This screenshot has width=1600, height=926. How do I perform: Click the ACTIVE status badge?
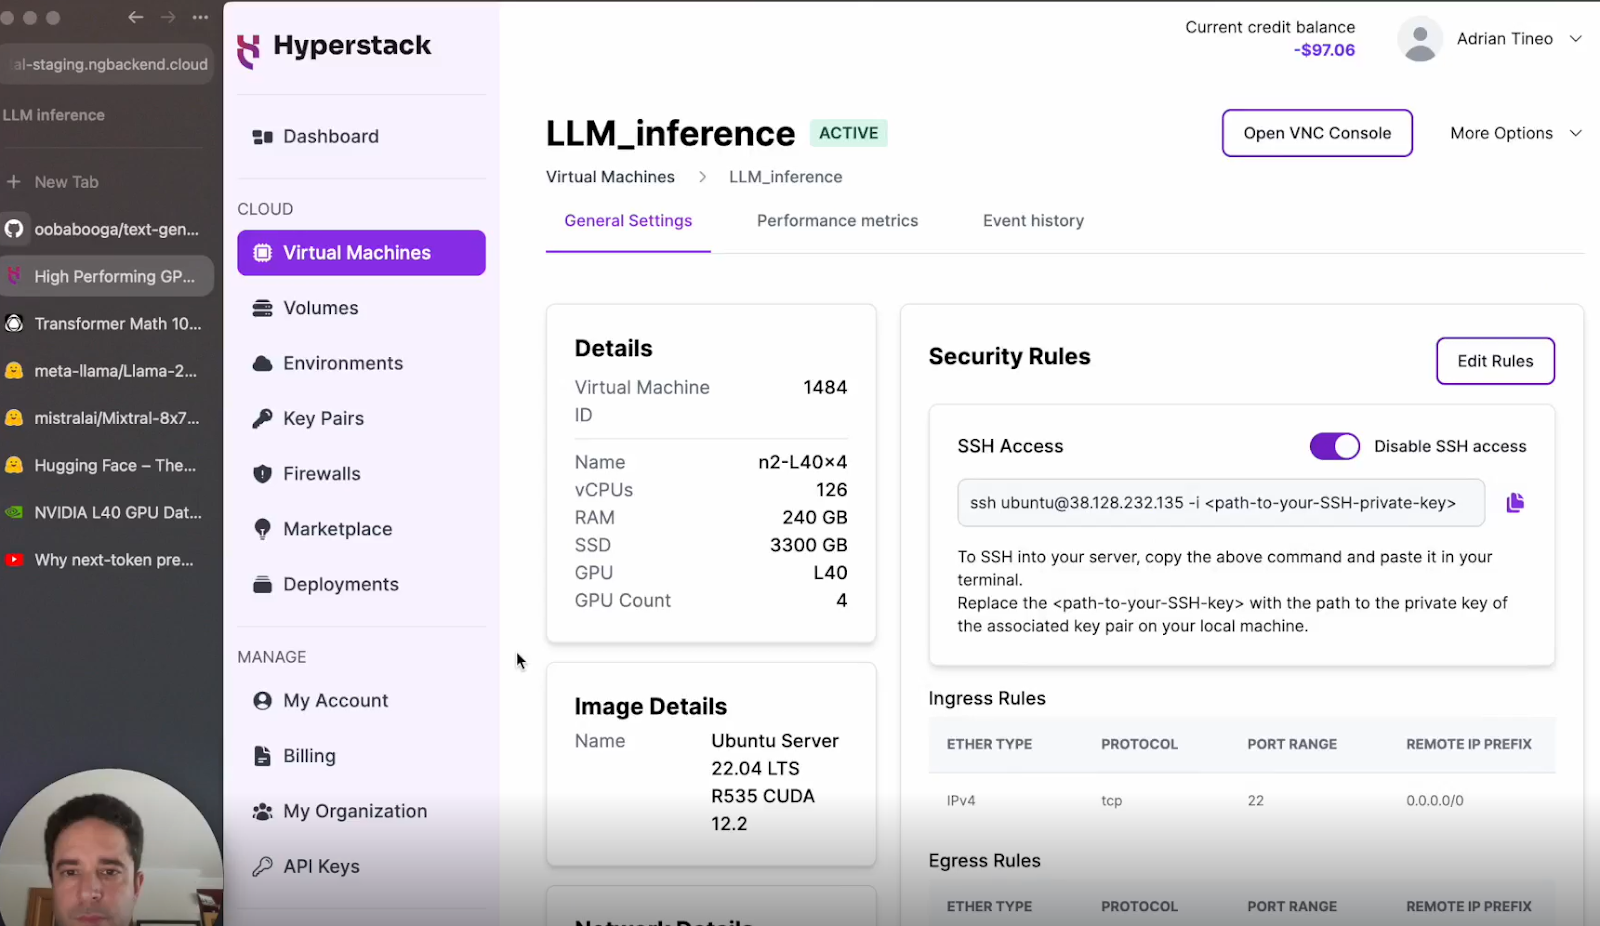coord(848,133)
